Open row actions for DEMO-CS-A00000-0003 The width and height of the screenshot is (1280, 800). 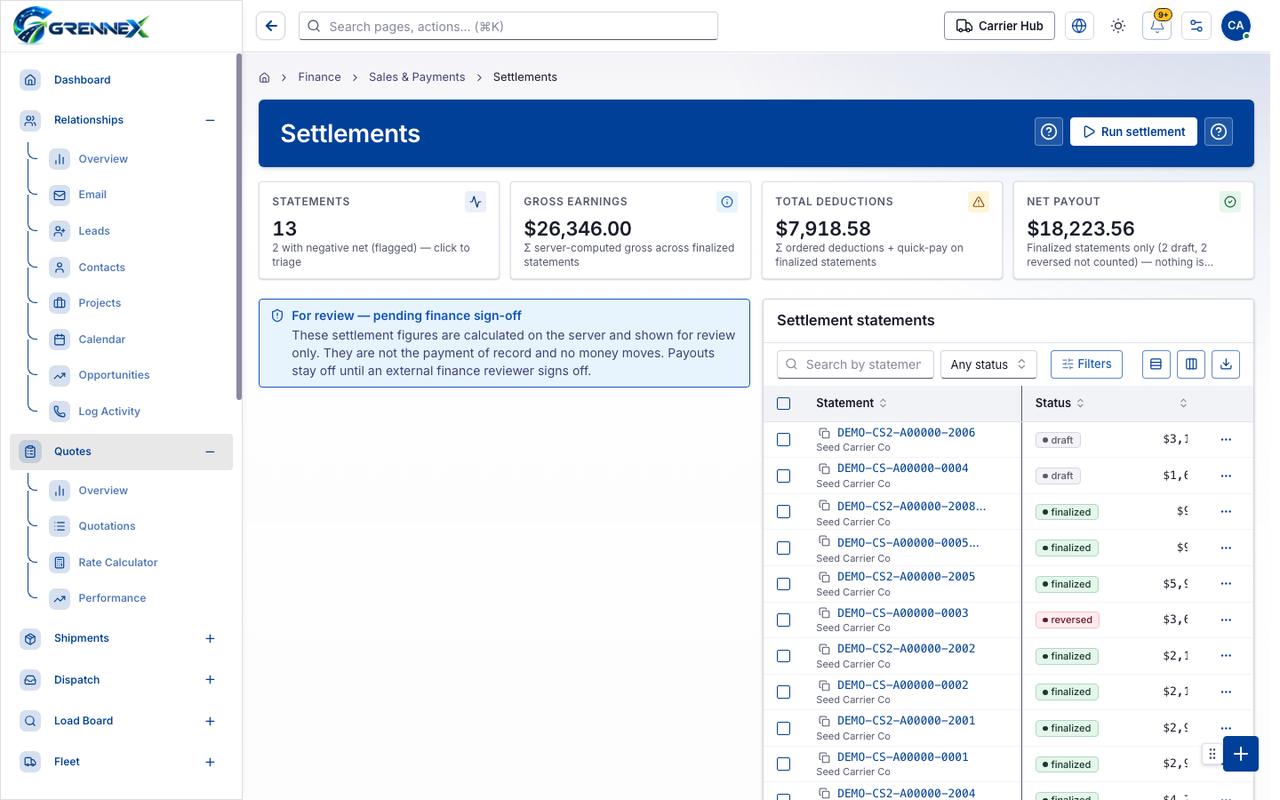pos(1226,620)
